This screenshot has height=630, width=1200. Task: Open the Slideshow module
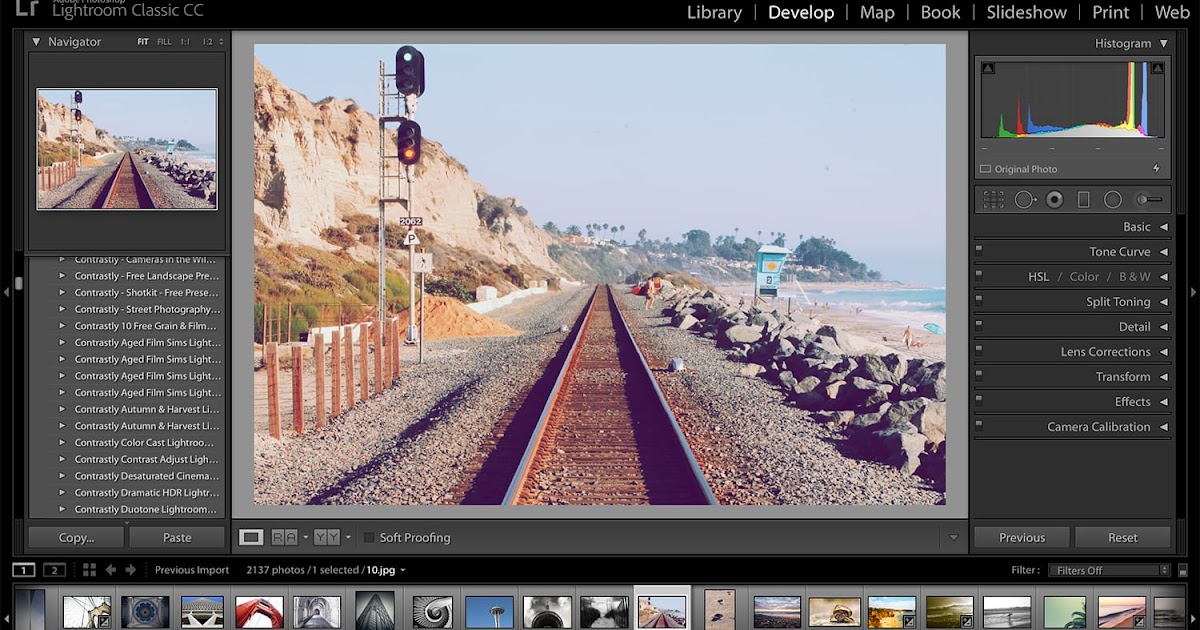(1026, 12)
